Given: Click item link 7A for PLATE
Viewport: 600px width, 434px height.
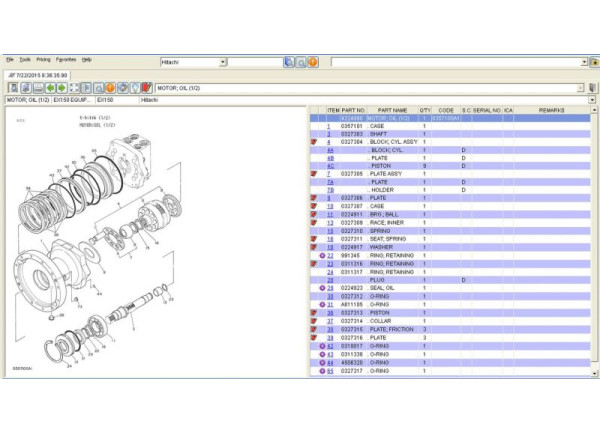Looking at the screenshot, I should pyautogui.click(x=331, y=182).
